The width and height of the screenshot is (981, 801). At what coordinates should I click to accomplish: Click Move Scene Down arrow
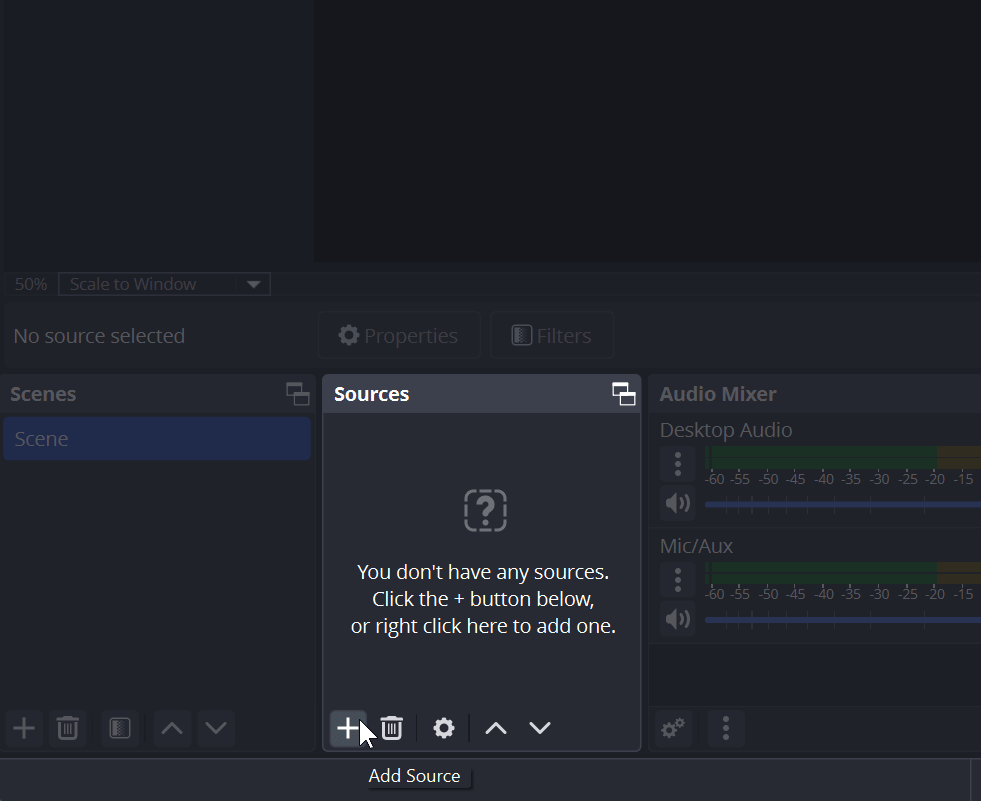click(216, 728)
